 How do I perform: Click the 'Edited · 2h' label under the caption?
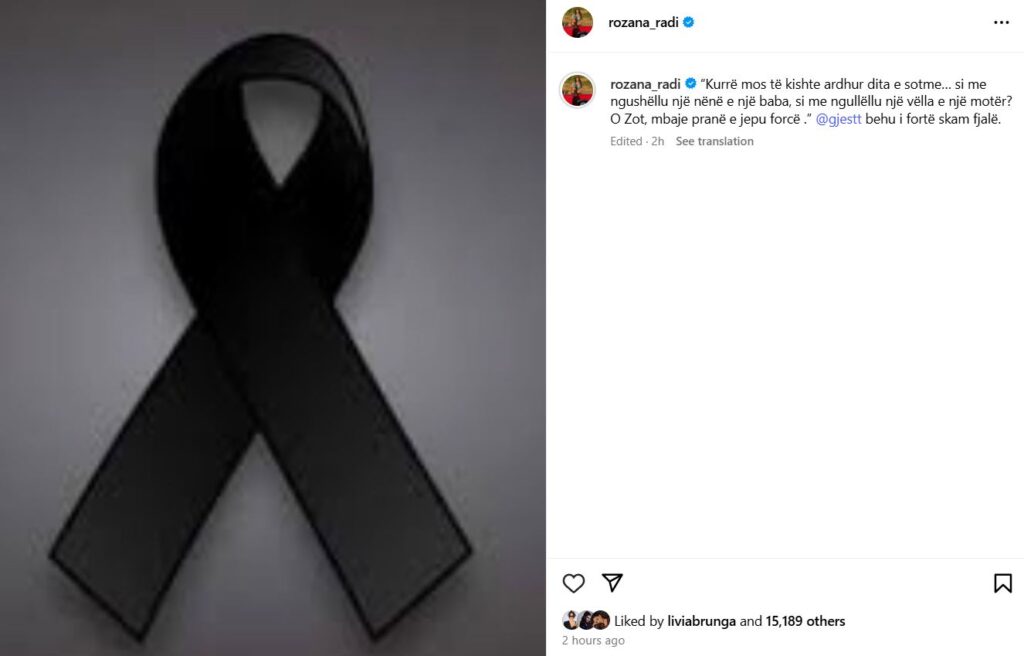click(637, 141)
